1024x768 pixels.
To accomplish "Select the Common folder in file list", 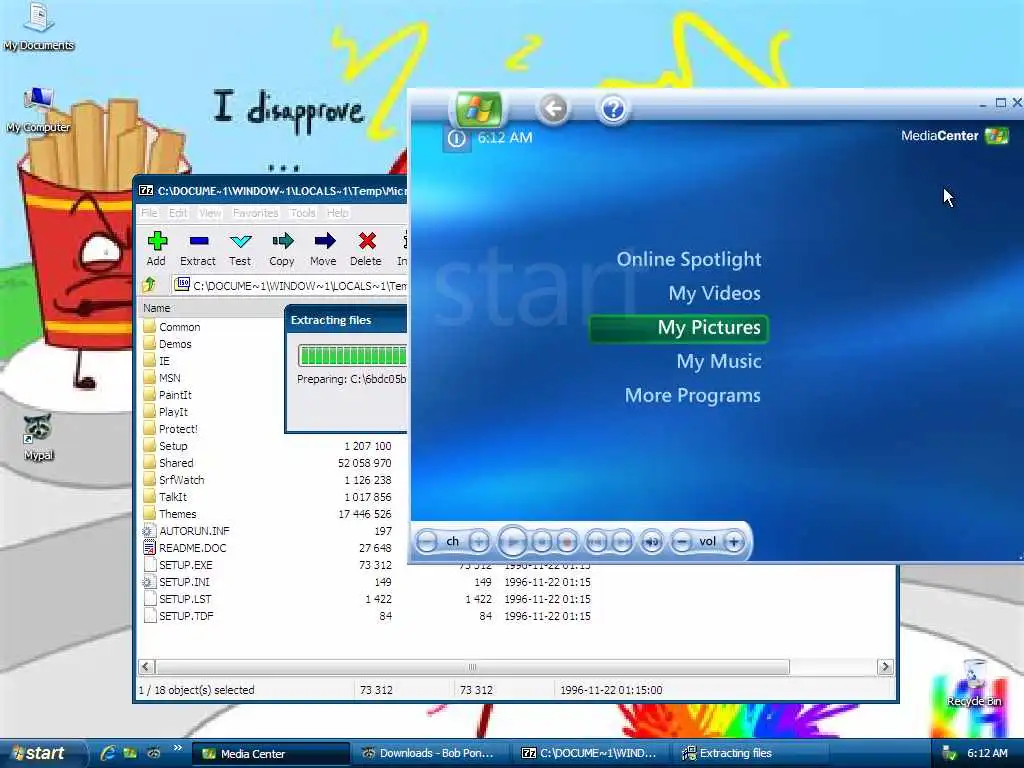I will (x=172, y=327).
